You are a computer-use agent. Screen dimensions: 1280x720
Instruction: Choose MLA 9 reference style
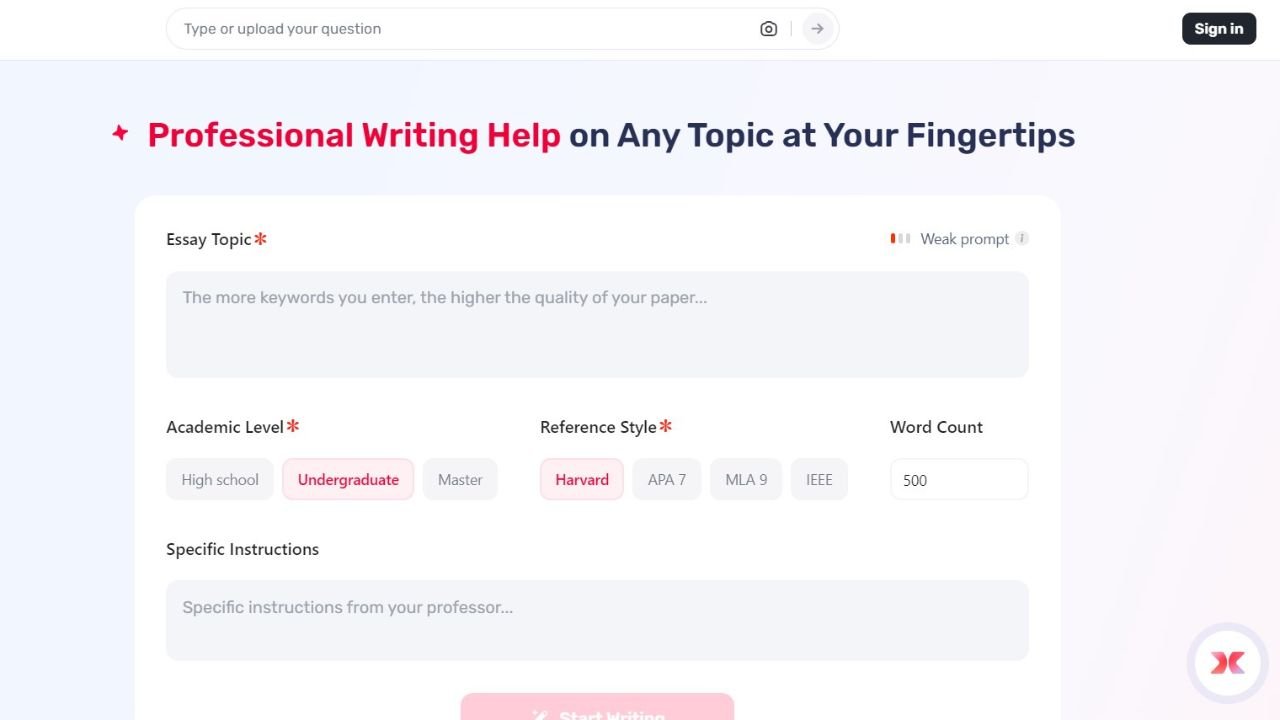click(745, 479)
